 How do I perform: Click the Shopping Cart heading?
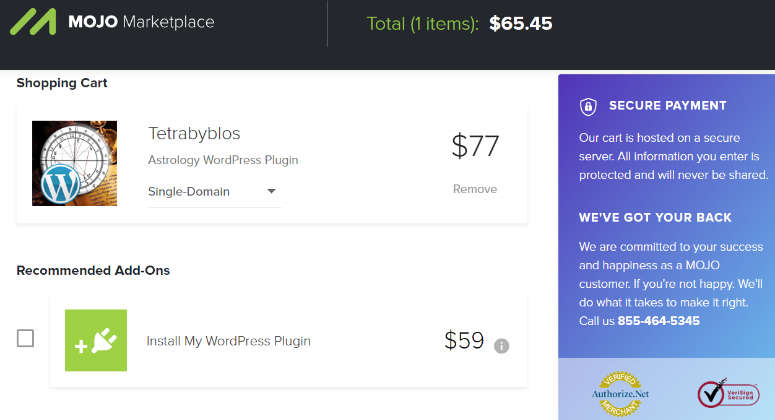(x=62, y=83)
